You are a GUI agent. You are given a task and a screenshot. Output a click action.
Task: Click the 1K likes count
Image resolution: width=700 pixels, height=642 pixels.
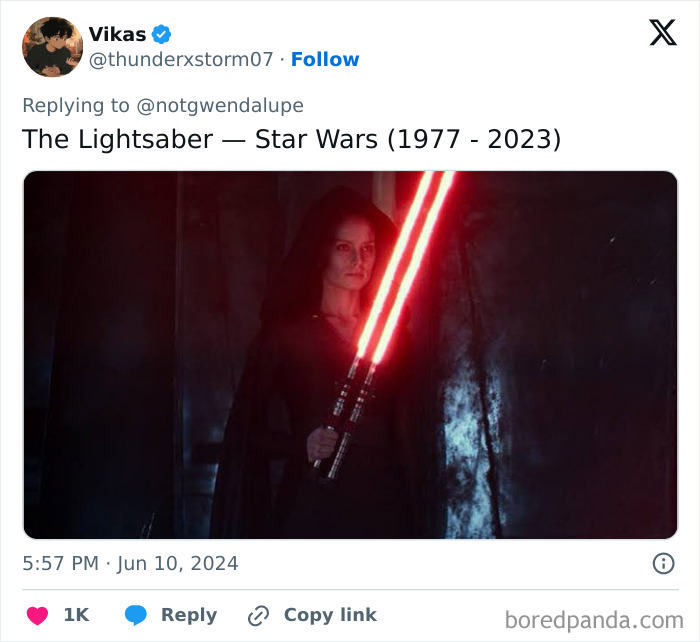coord(76,615)
